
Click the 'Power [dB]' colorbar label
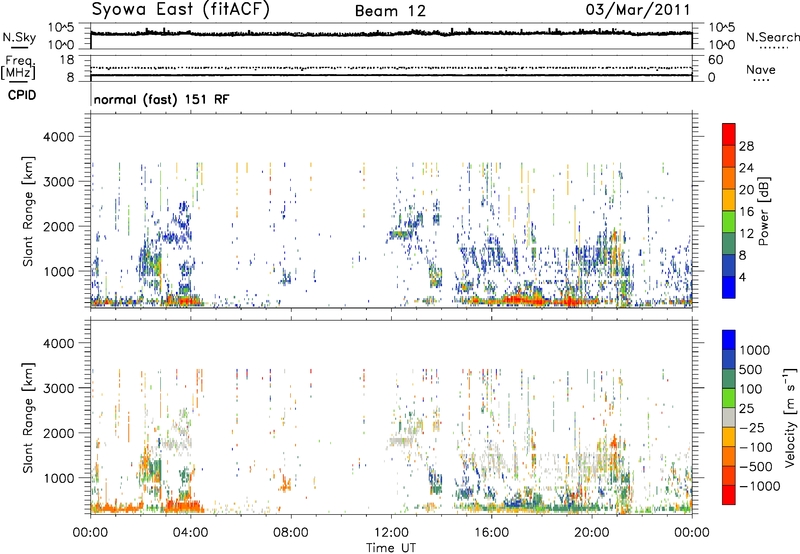coord(763,211)
